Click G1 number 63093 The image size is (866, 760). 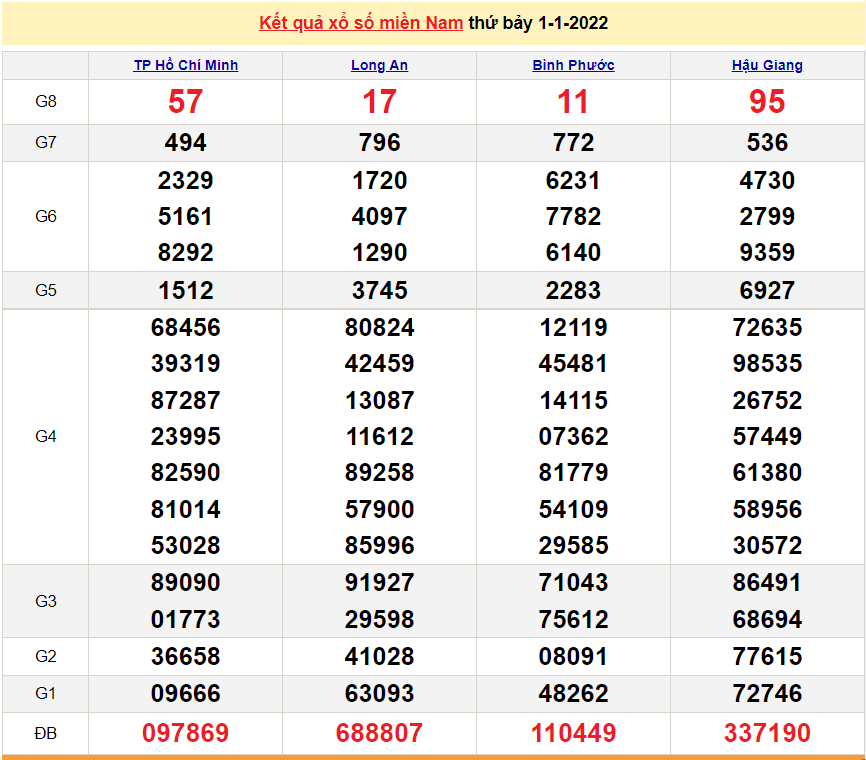point(379,694)
